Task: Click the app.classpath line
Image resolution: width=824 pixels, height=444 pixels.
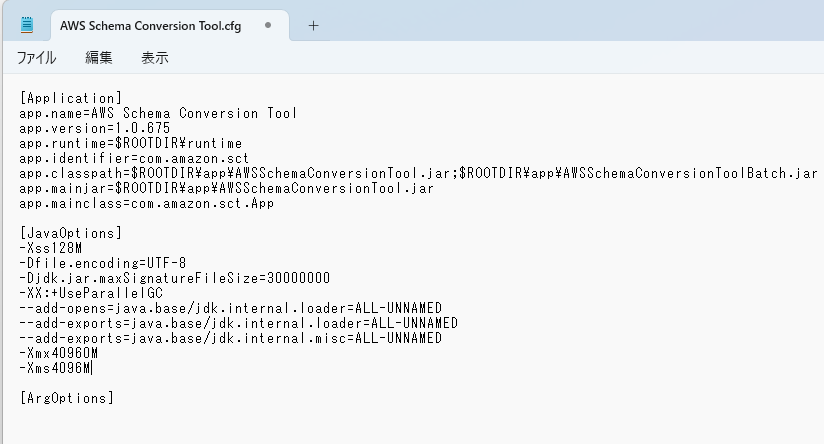Action: 418,173
